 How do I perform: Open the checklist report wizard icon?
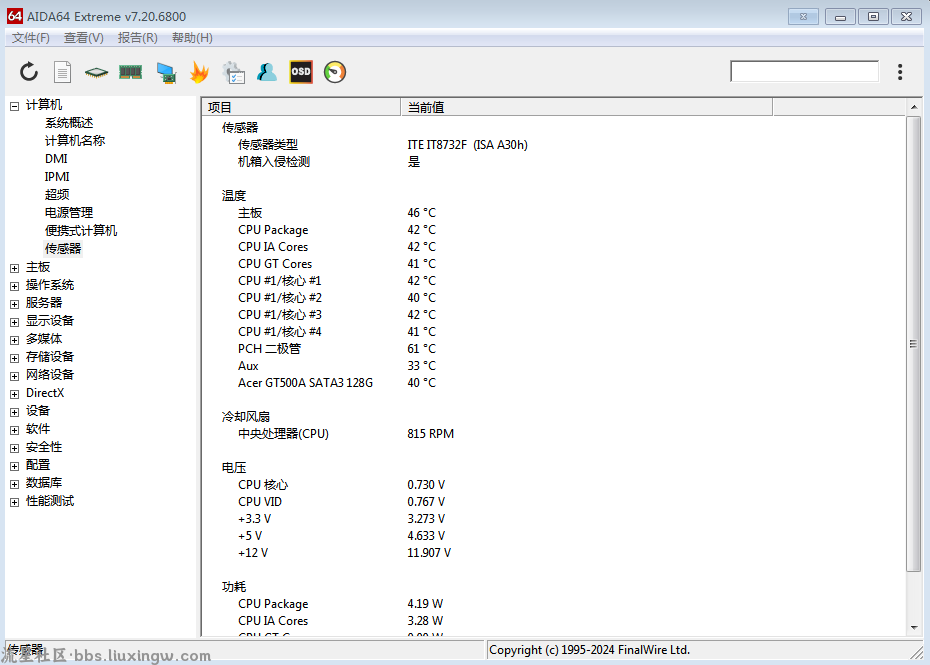pos(234,72)
